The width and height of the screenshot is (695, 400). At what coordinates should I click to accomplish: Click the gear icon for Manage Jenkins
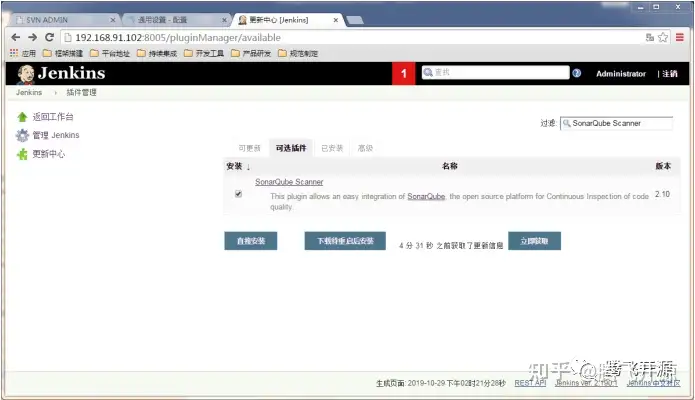pos(22,135)
